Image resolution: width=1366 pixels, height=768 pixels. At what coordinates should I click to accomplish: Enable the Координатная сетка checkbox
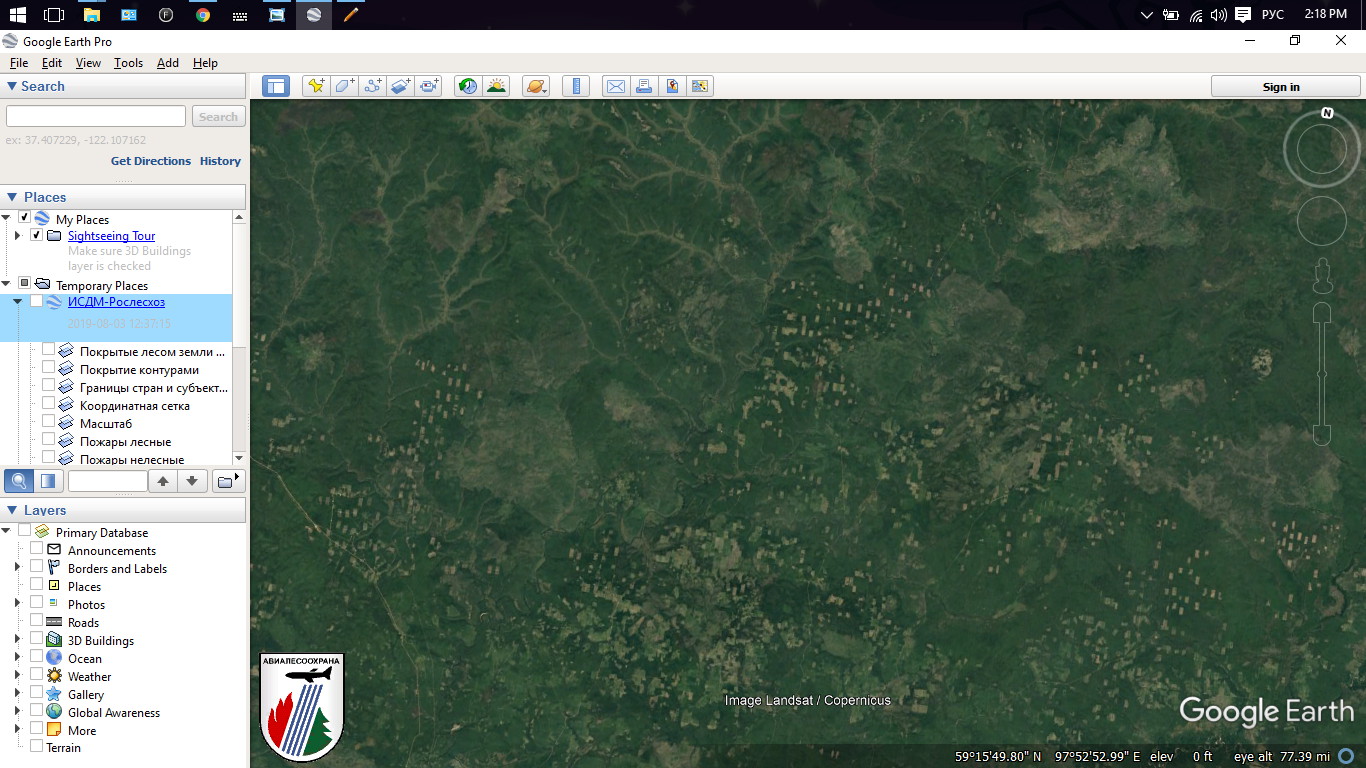48,403
